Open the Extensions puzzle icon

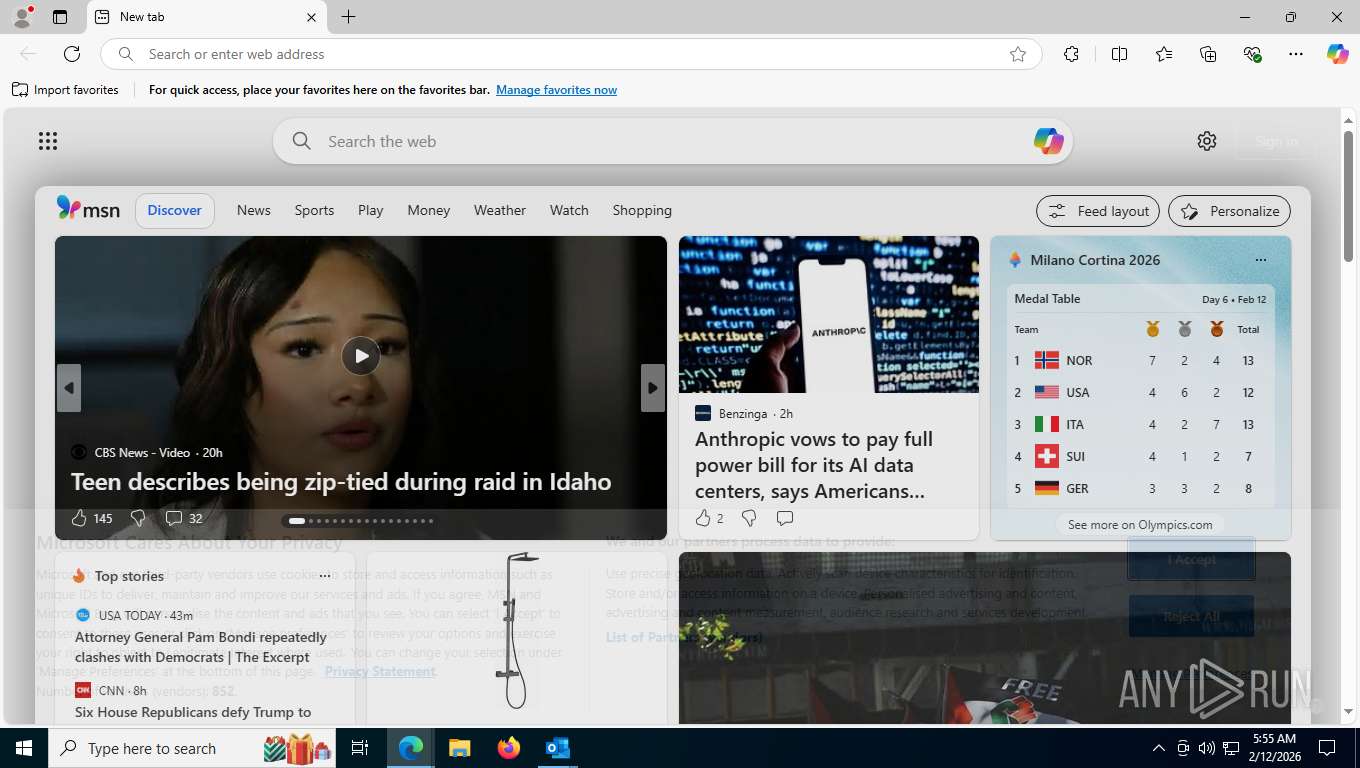[1071, 54]
